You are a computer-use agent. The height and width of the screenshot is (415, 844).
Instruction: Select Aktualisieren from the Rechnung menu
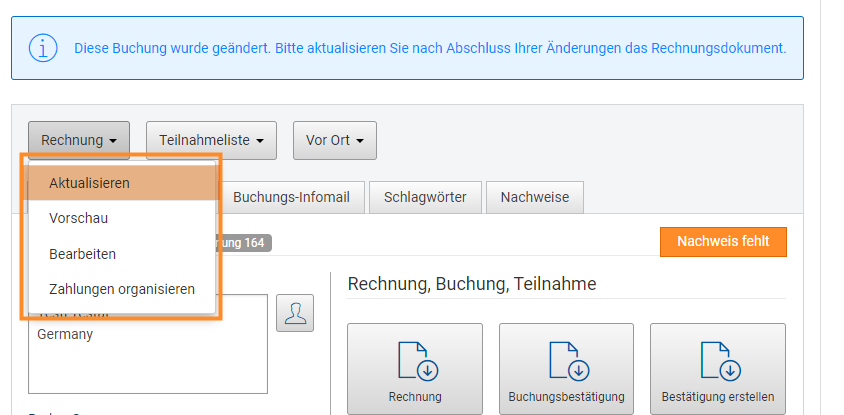coord(120,183)
